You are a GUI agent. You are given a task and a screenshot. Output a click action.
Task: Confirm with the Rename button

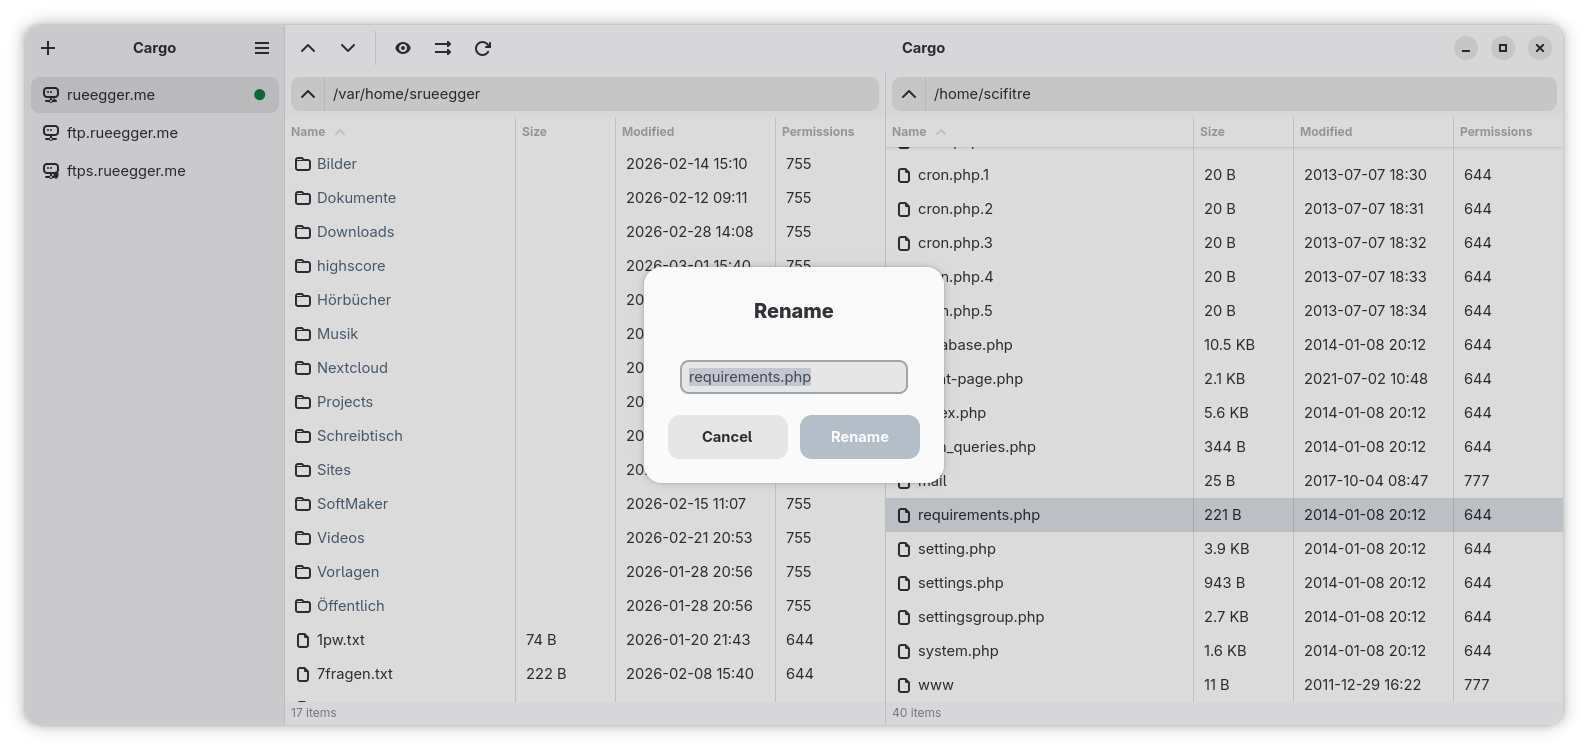[860, 437]
